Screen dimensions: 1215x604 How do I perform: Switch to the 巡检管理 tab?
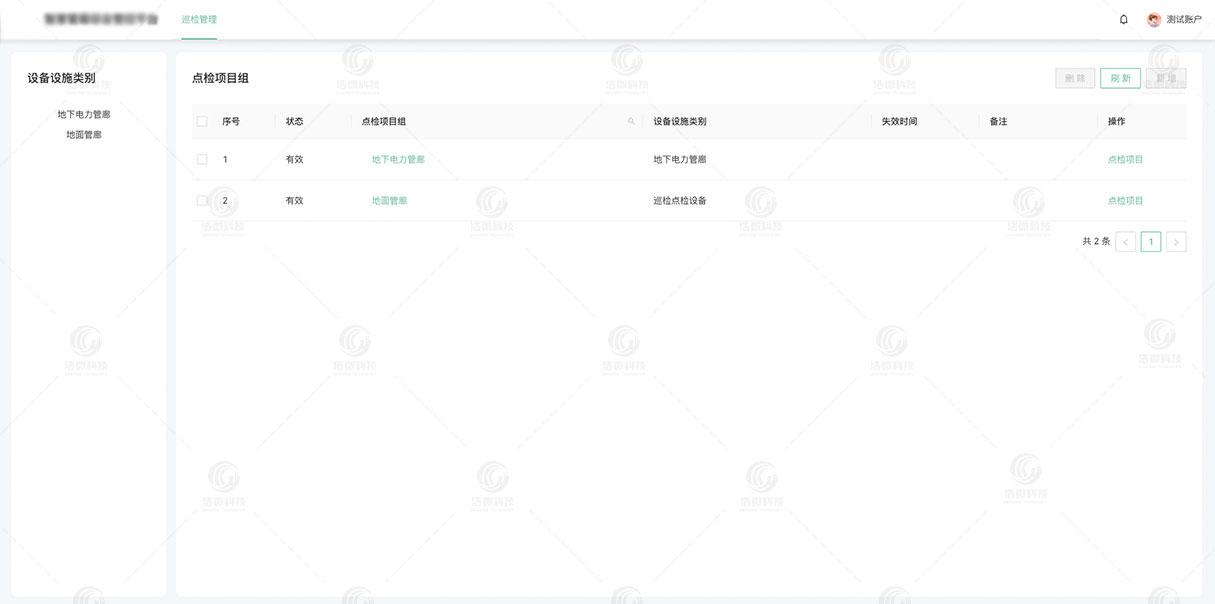tap(199, 18)
